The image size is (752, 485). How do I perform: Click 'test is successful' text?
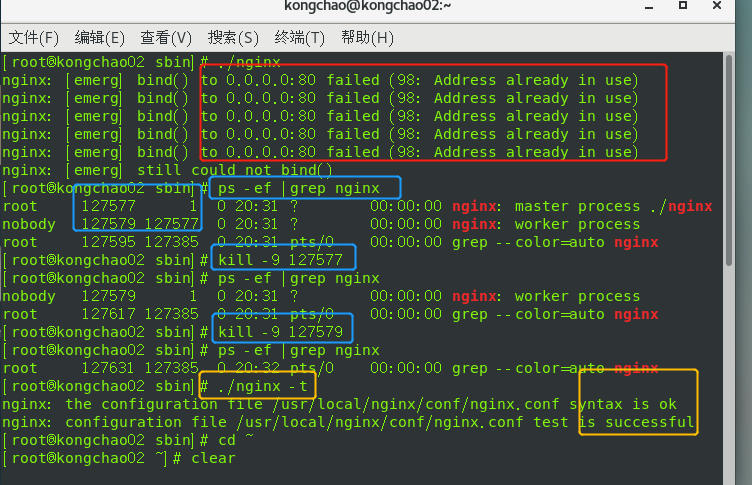click(614, 422)
